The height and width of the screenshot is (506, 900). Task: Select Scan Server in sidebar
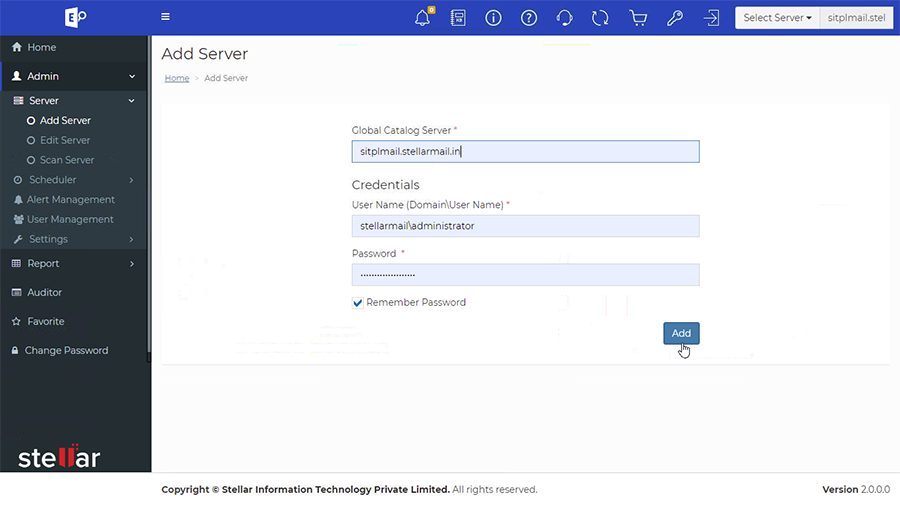[67, 160]
